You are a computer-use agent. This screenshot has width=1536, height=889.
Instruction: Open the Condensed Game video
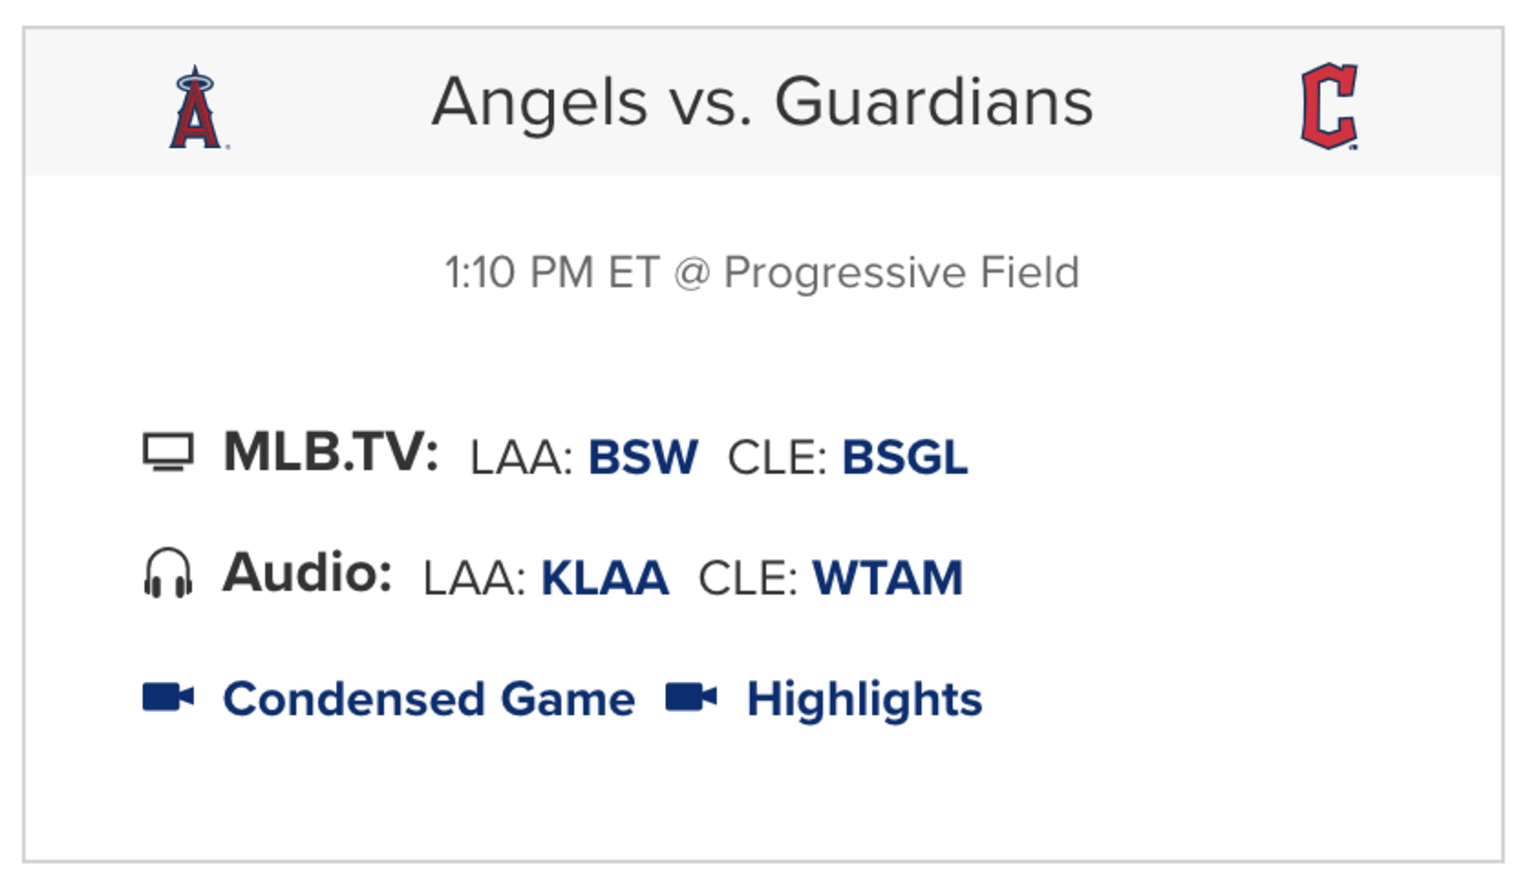430,699
